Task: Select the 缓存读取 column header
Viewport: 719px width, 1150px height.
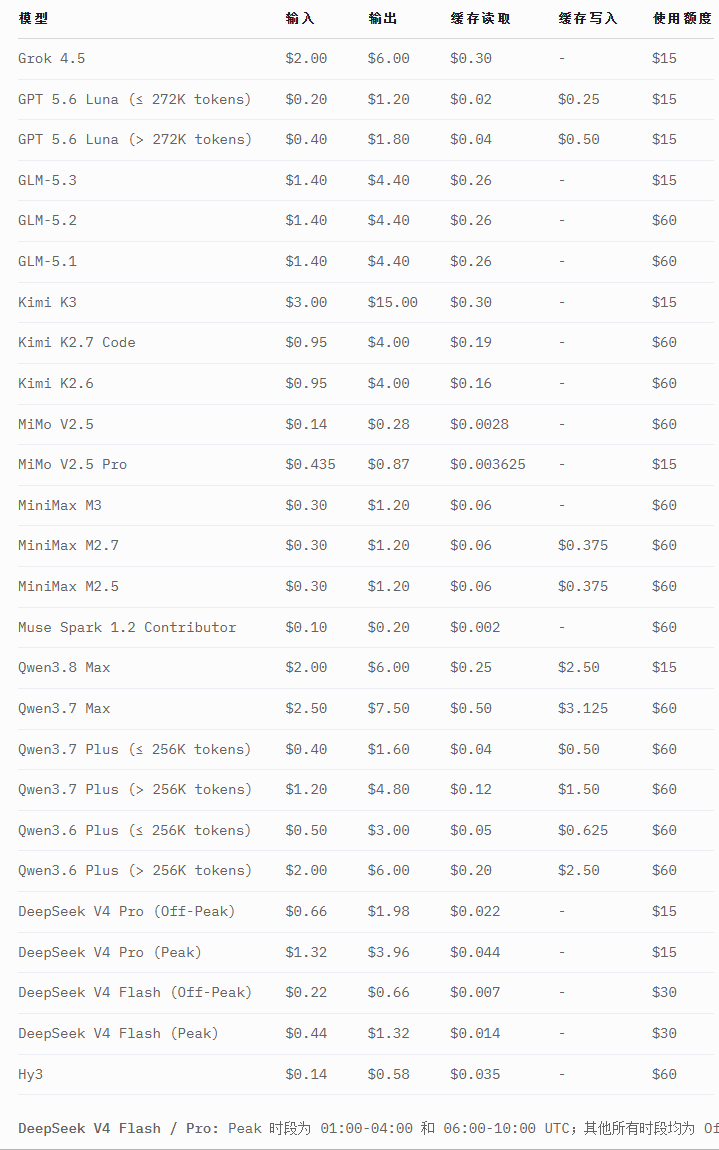Action: [480, 18]
